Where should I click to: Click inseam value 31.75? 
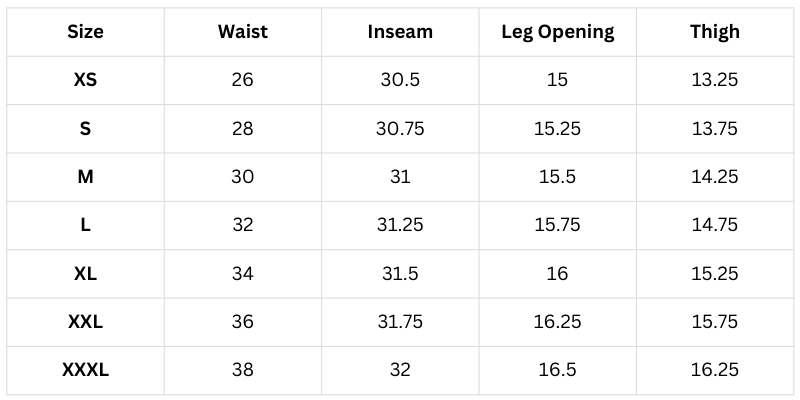[x=401, y=322]
